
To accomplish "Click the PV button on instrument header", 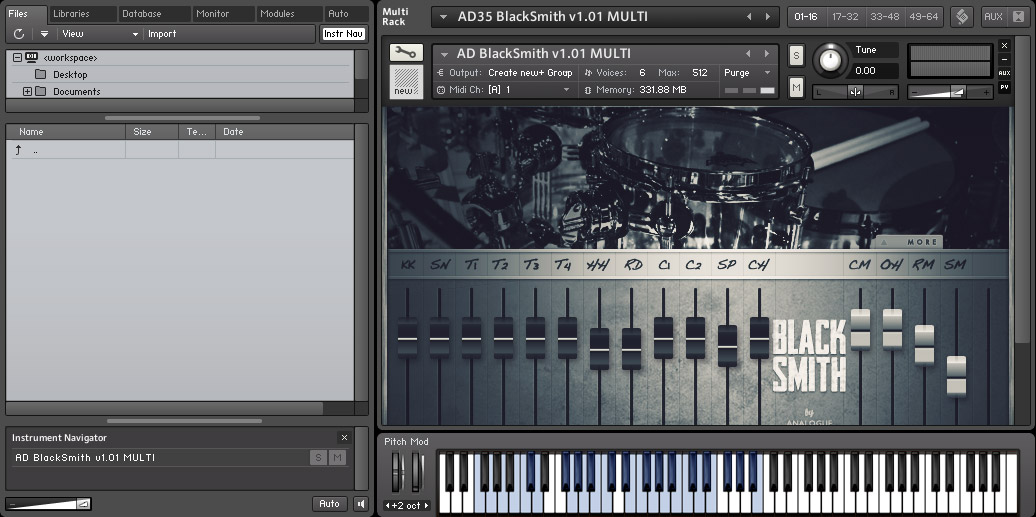I will (1004, 87).
